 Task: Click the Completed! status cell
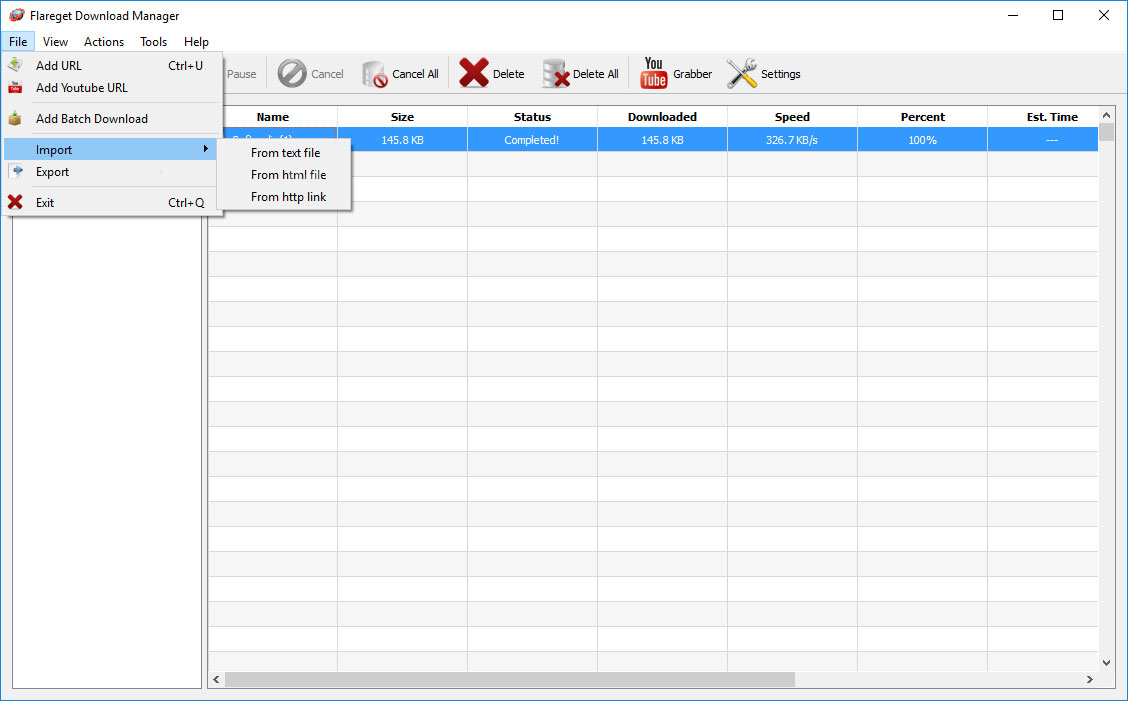tap(532, 140)
